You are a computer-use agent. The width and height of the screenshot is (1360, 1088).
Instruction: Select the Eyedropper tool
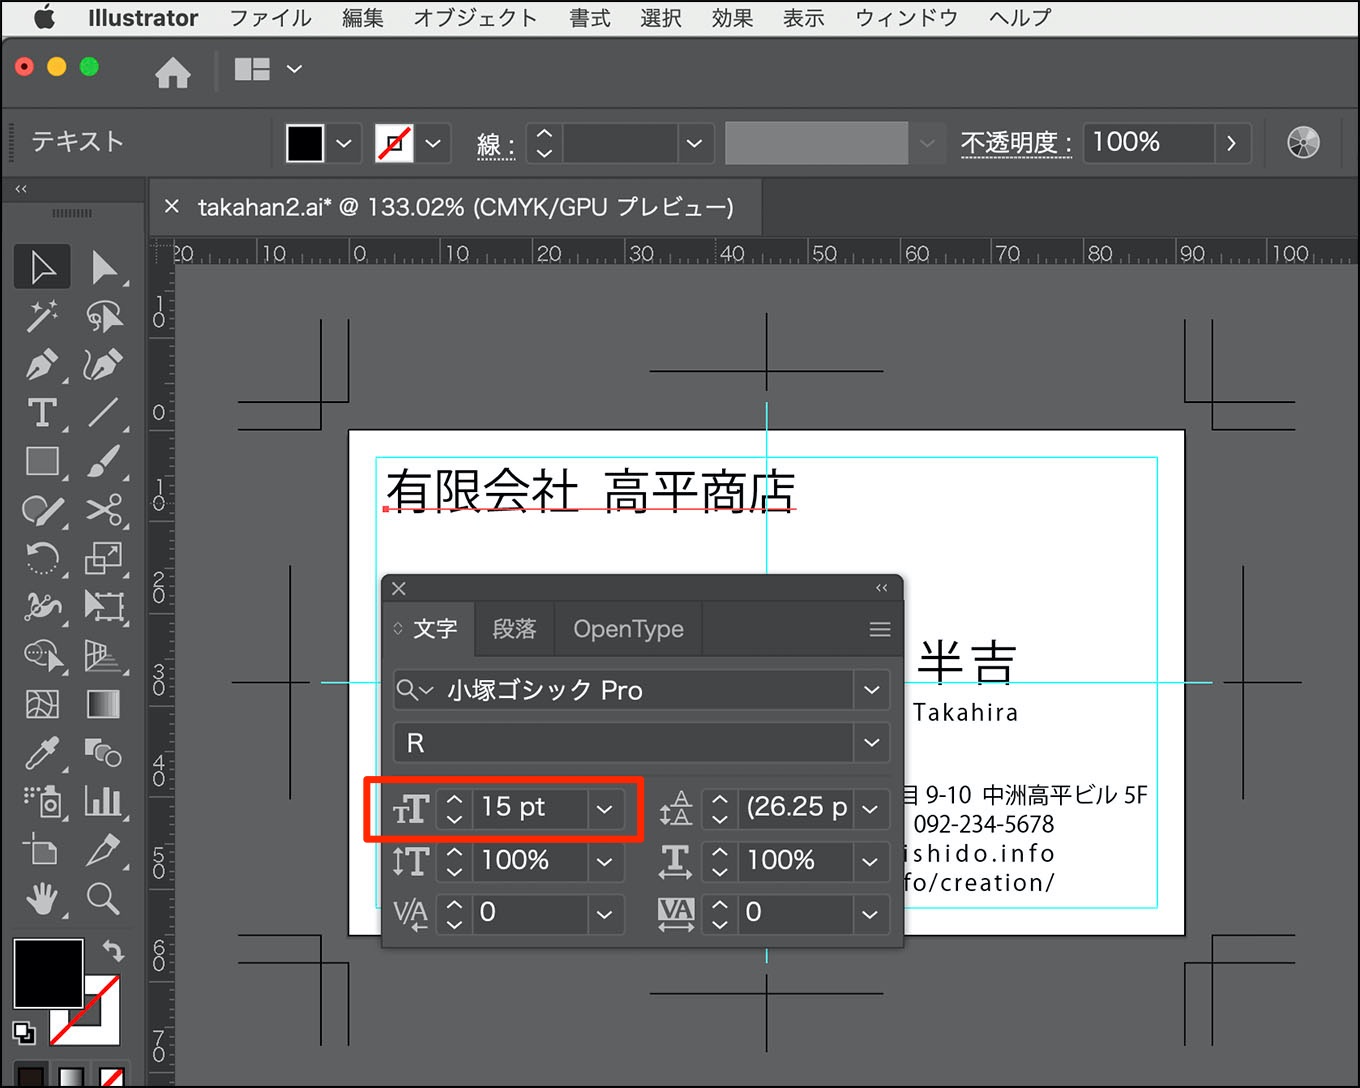[x=42, y=752]
